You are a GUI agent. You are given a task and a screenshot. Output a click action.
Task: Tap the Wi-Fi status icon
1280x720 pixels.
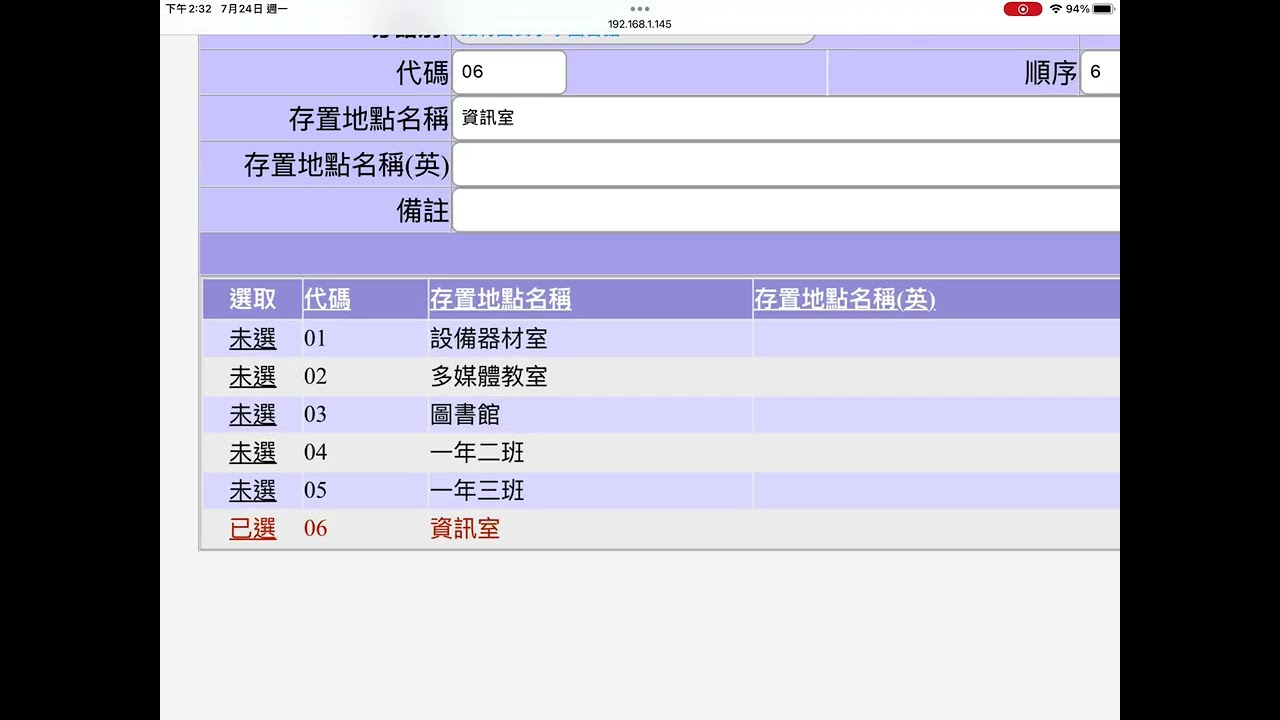point(1056,9)
